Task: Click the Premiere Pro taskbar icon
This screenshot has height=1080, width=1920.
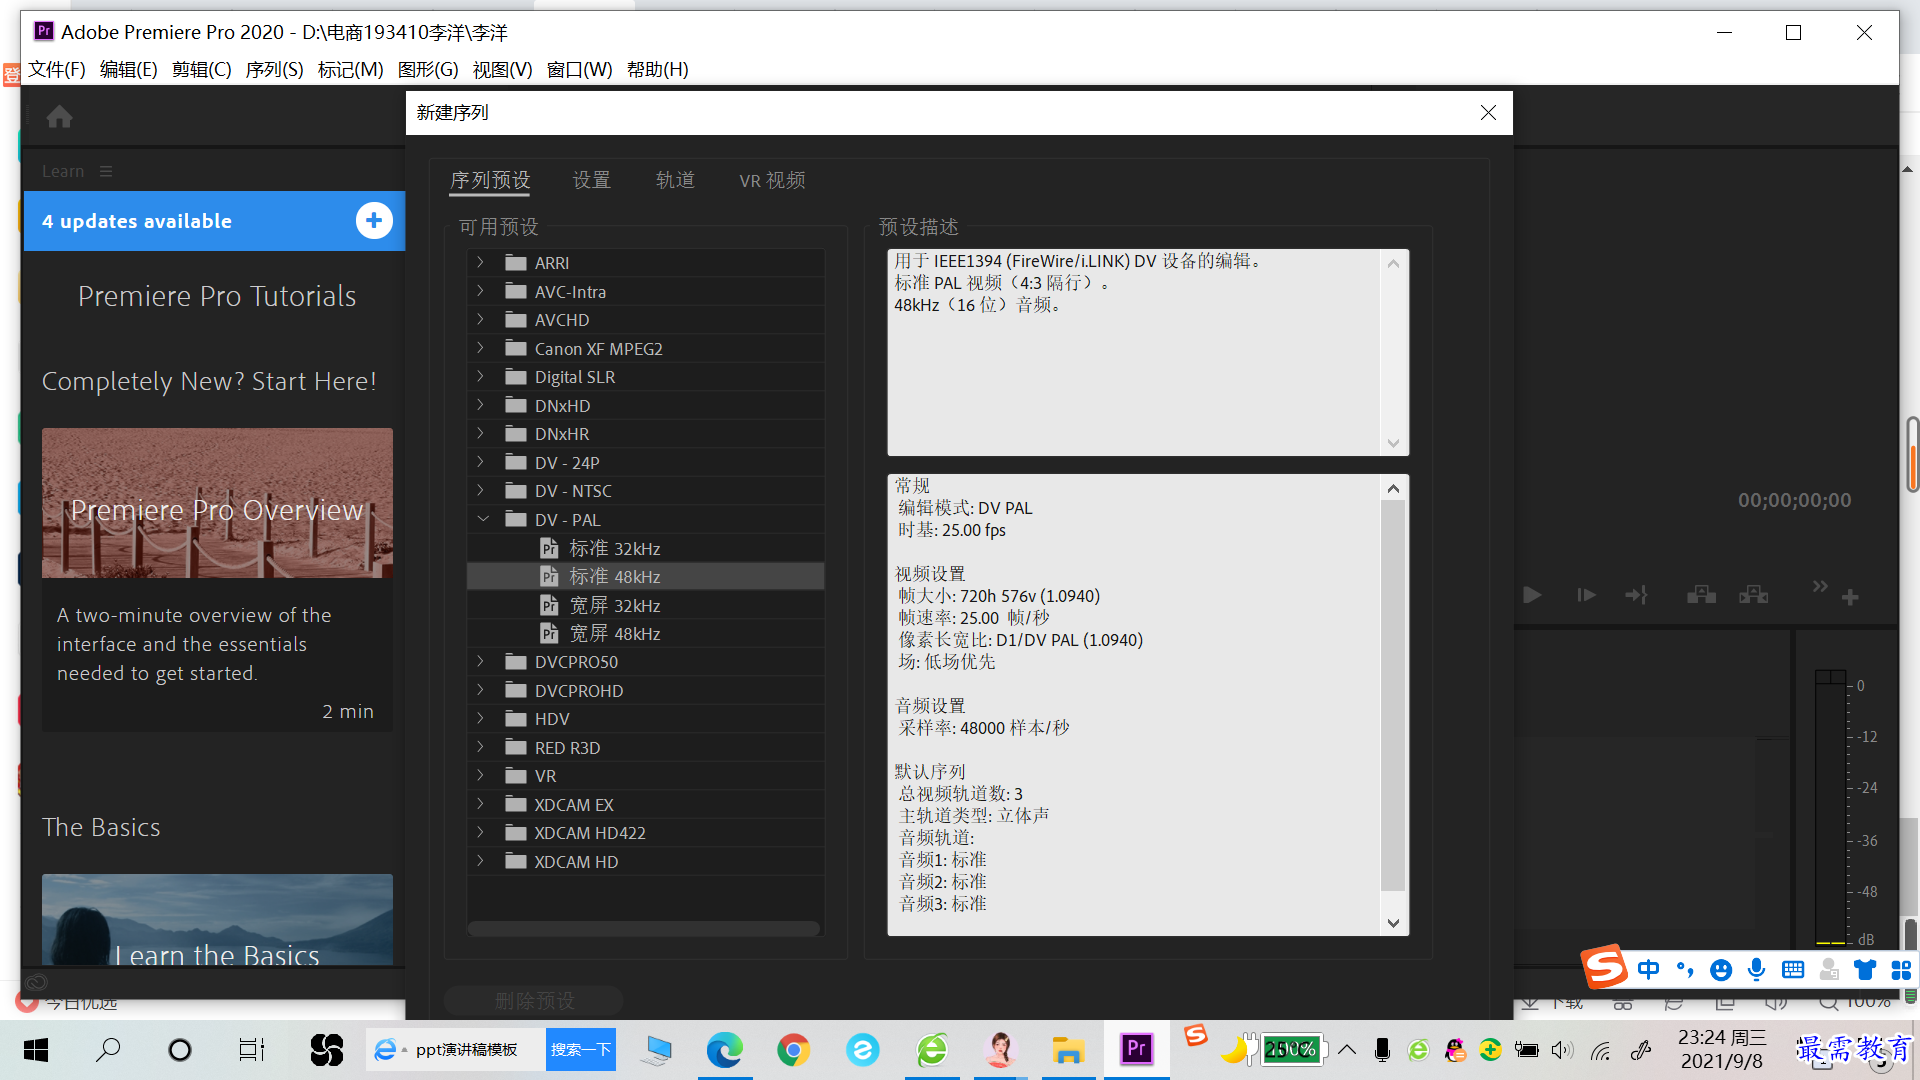Action: 1137,1050
